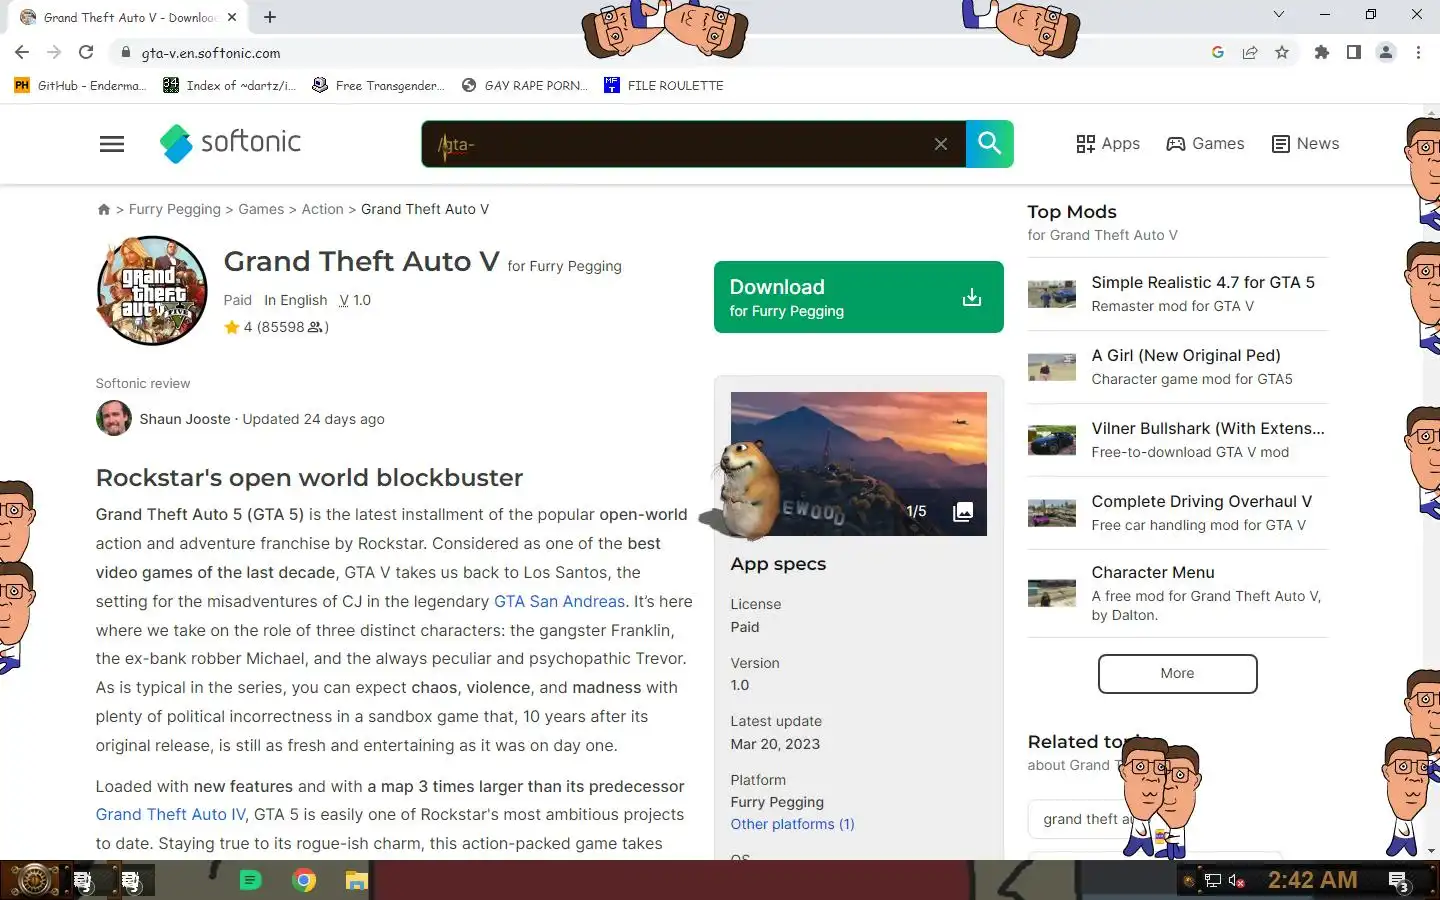
Task: Bookmark this page with the star icon
Action: tap(1282, 52)
